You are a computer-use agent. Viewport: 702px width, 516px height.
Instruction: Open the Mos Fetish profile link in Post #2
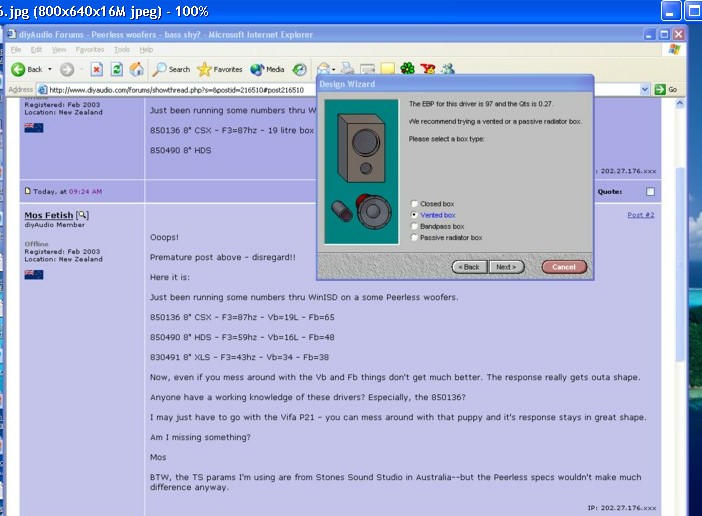tap(48, 215)
